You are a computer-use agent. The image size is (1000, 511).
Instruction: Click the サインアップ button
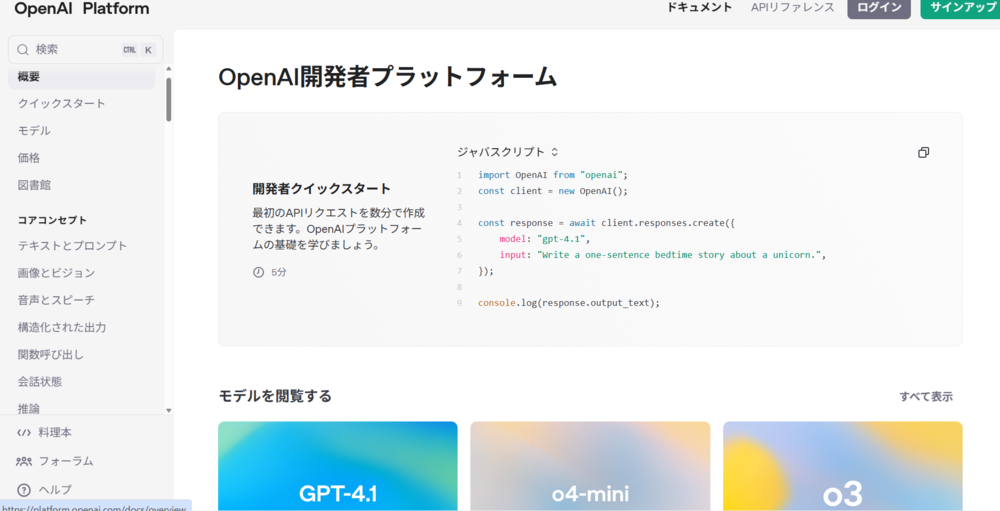(960, 8)
